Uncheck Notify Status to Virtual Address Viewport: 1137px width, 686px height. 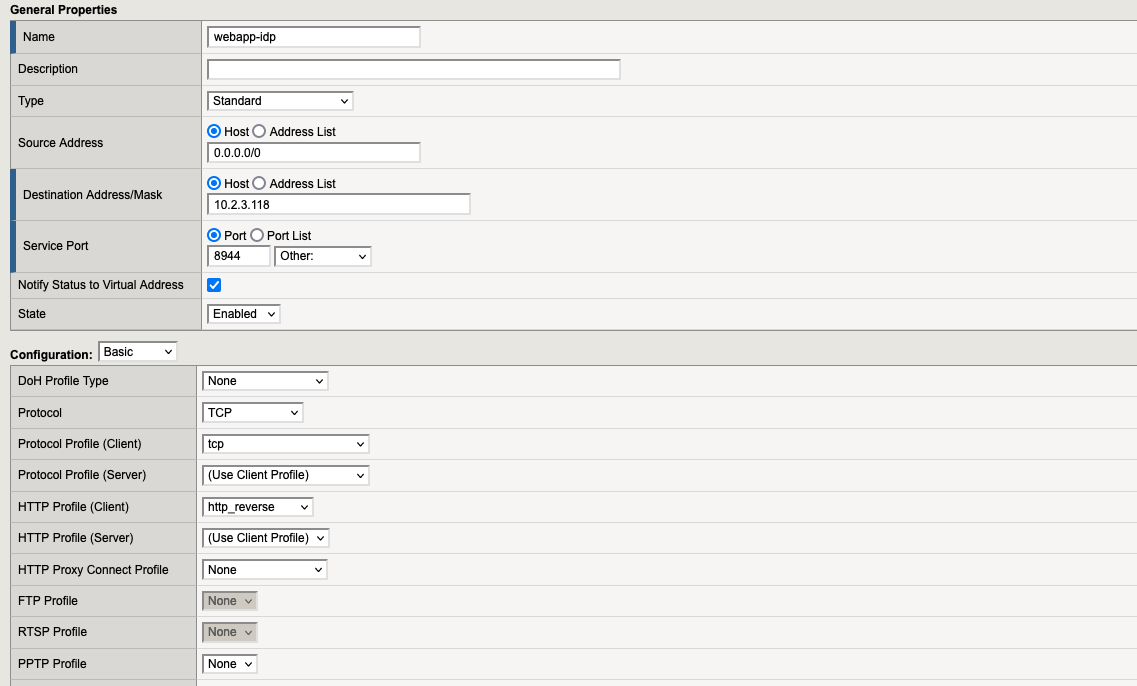click(214, 285)
